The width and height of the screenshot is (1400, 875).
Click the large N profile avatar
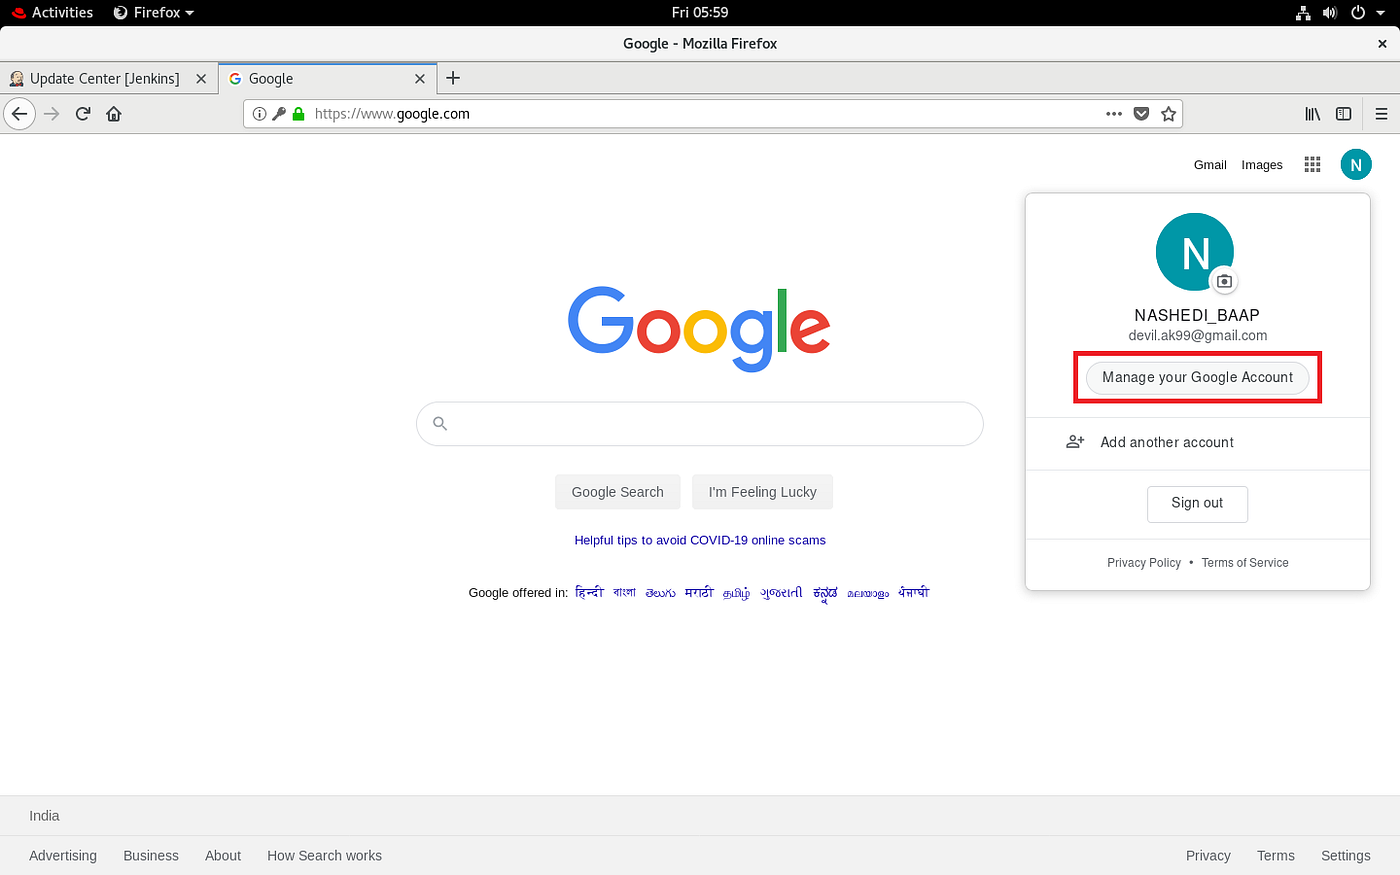click(x=1195, y=252)
